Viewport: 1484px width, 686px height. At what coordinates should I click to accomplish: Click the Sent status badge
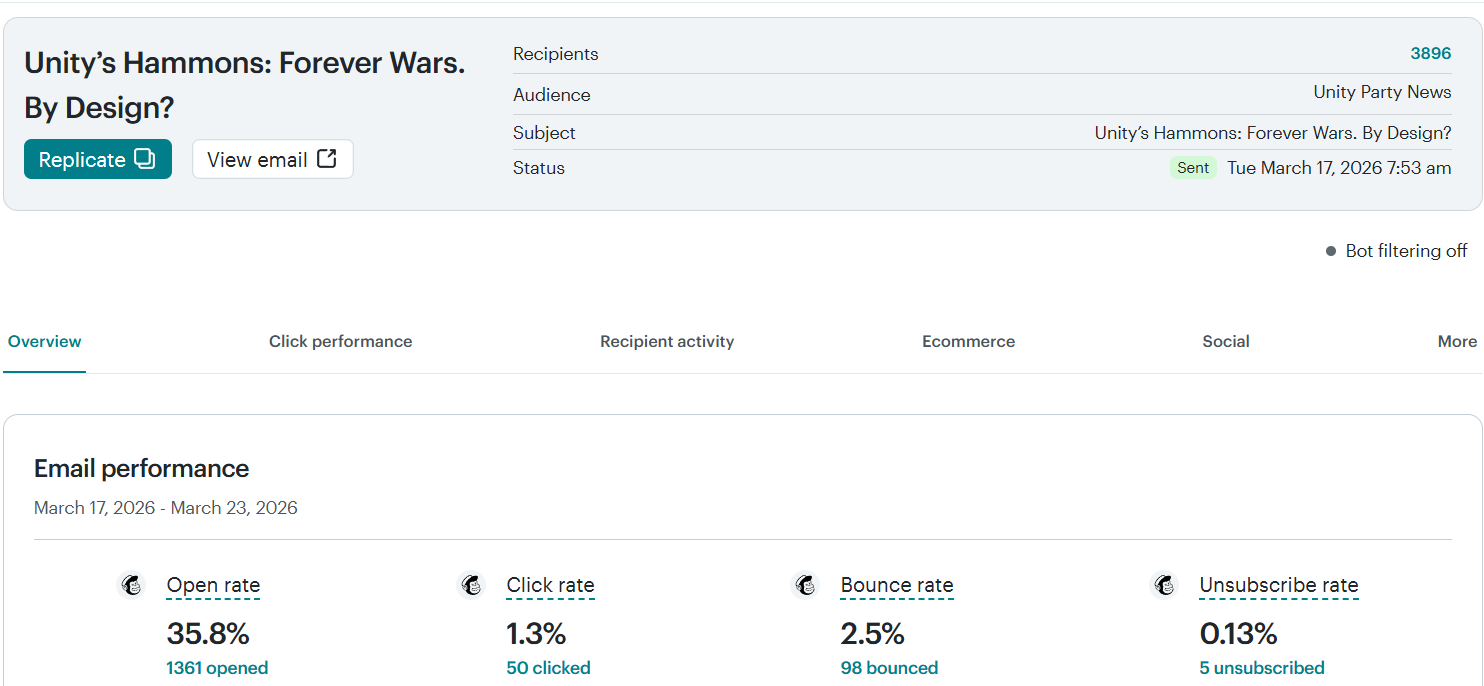(x=1193, y=168)
